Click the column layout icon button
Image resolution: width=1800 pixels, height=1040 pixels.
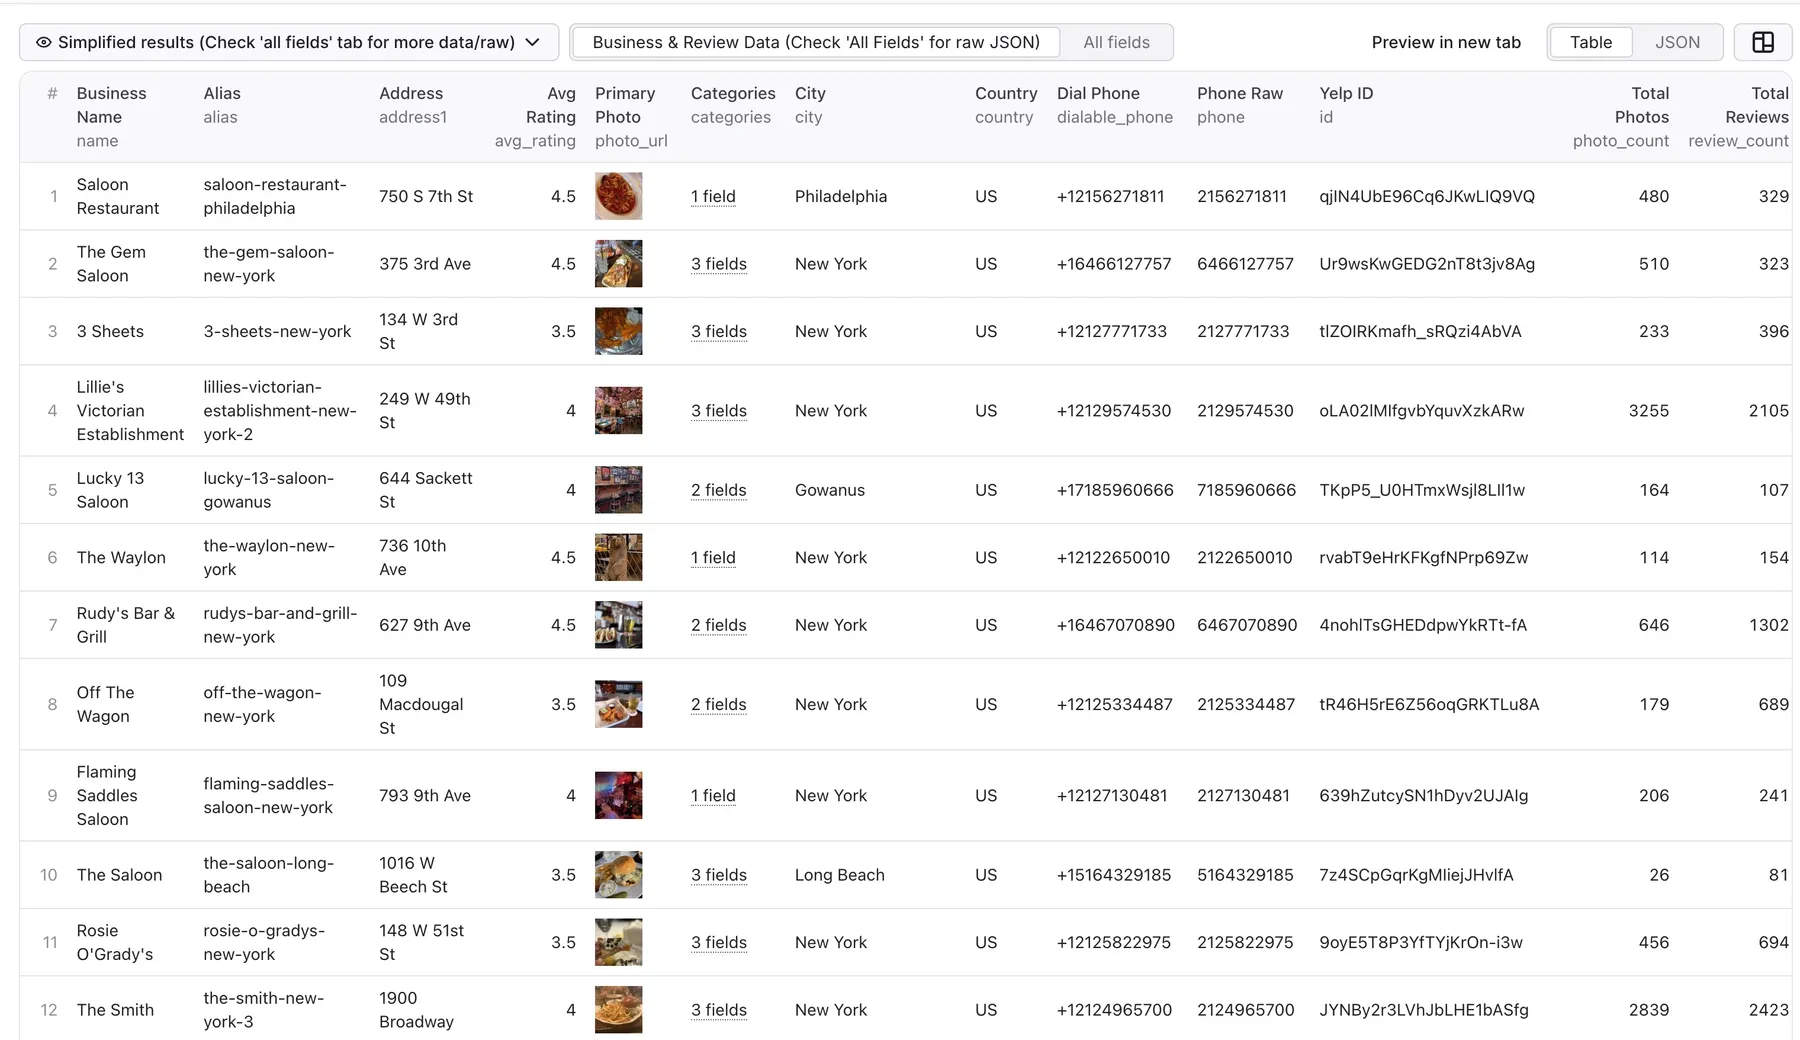point(1763,42)
